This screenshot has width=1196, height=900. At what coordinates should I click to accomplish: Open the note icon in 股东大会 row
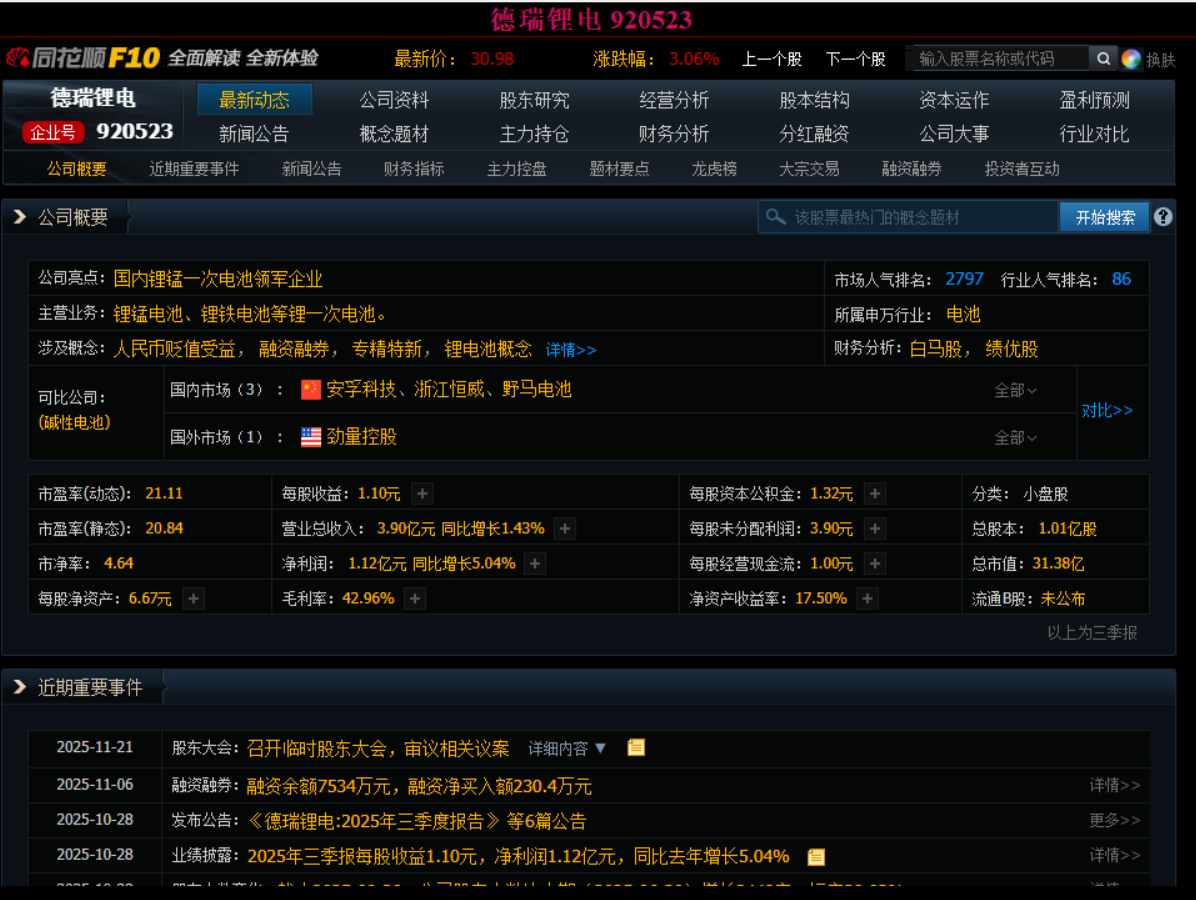click(636, 747)
